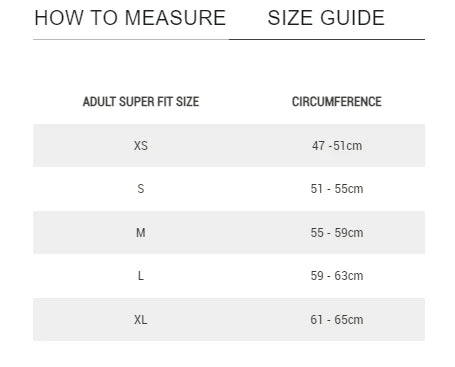
Task: Select the M size cell
Action: click(x=141, y=233)
